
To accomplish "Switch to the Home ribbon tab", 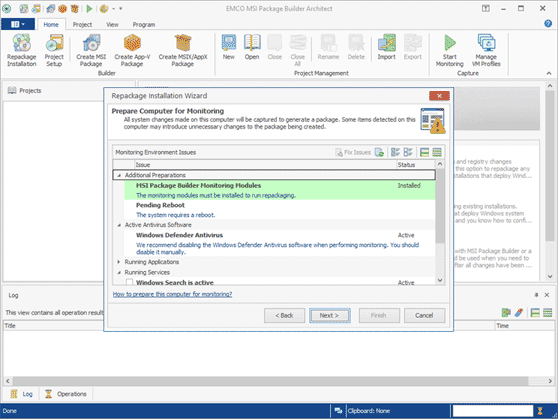I will pos(51,25).
